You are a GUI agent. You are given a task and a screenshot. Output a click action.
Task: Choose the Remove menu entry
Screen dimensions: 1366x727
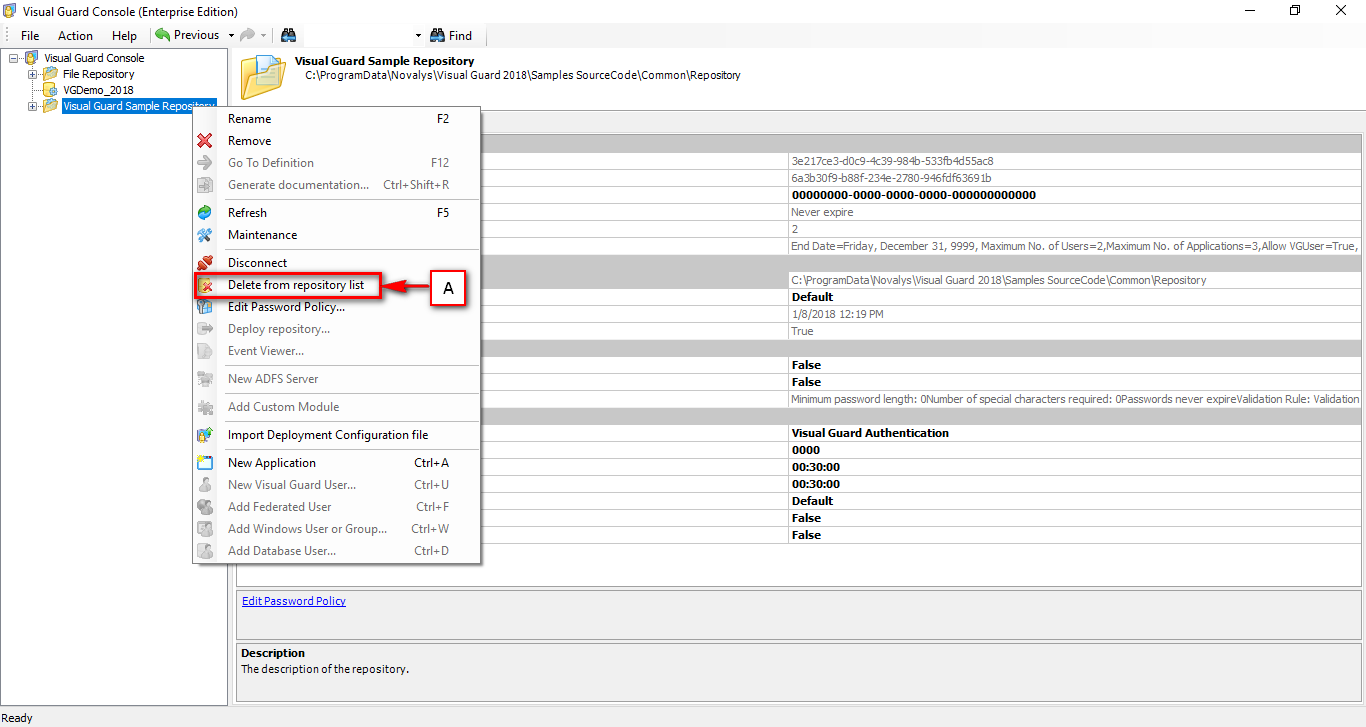pos(337,141)
